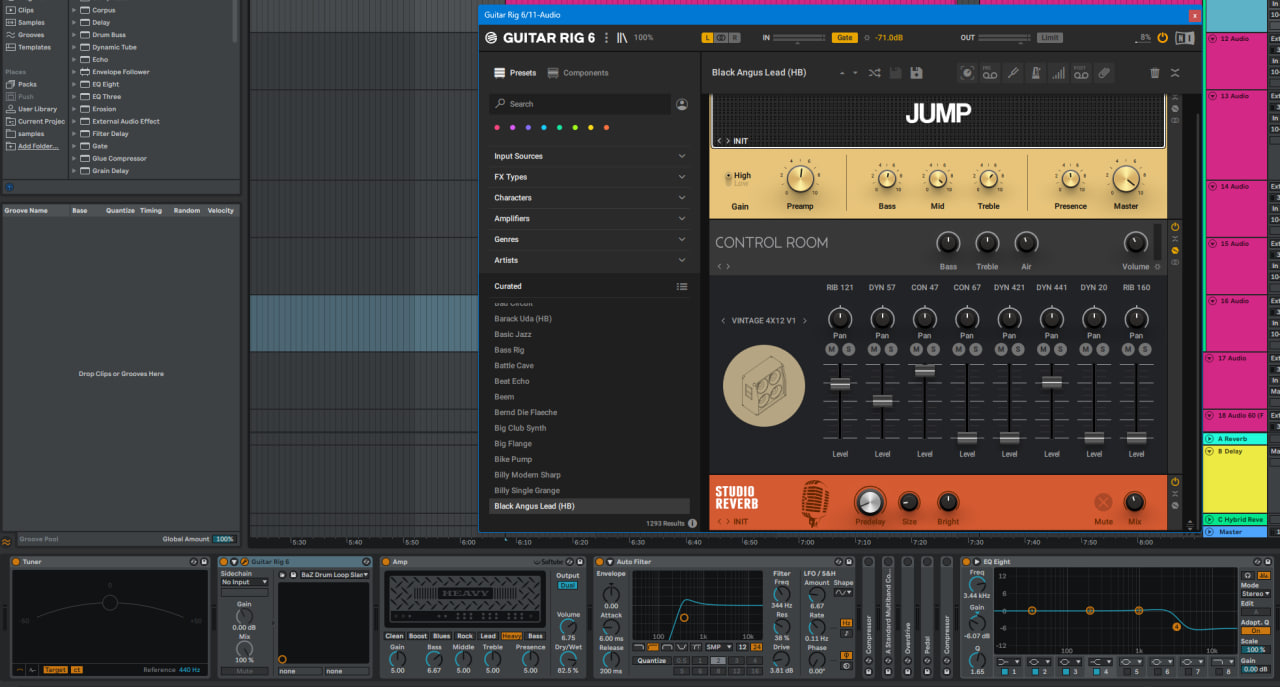The height and width of the screenshot is (687, 1280).
Task: Click the trash icon to clear rack
Action: [x=1155, y=73]
